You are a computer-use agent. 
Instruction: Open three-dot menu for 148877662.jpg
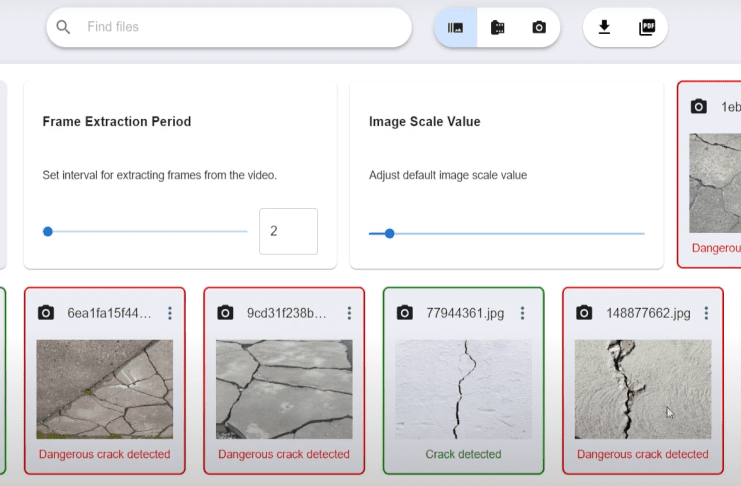click(707, 313)
